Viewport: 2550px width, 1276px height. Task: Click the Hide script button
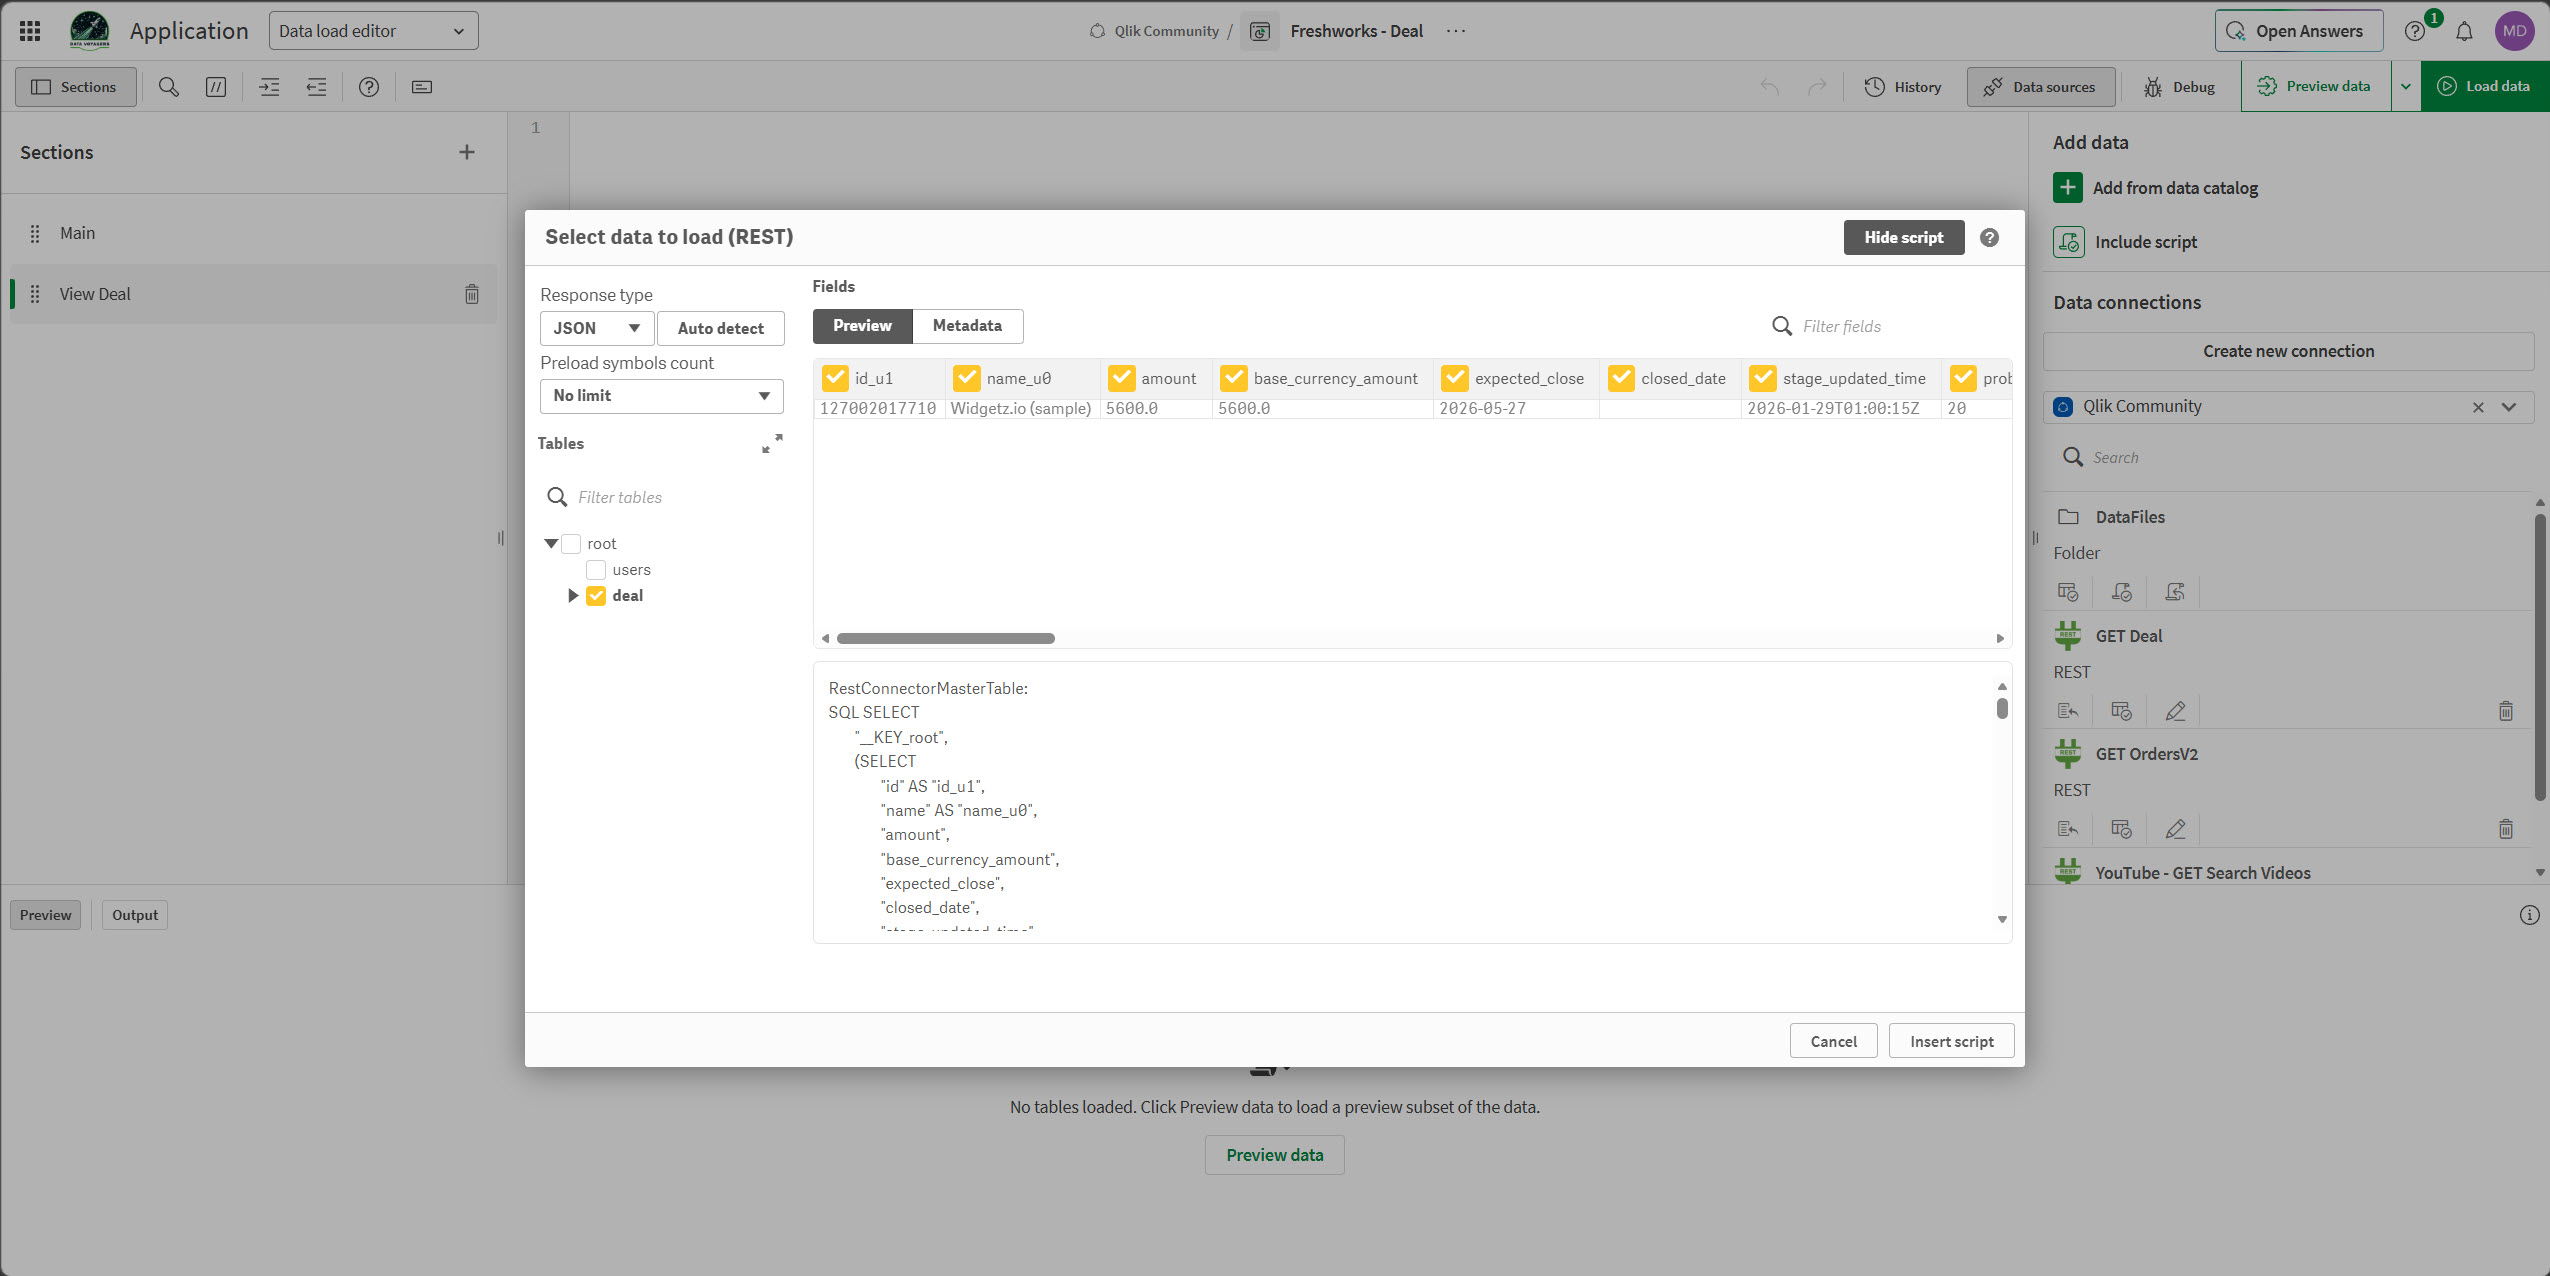1904,238
